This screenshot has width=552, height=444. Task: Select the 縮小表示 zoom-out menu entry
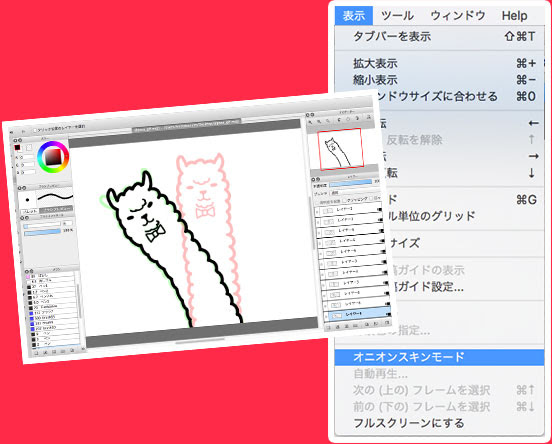point(439,80)
